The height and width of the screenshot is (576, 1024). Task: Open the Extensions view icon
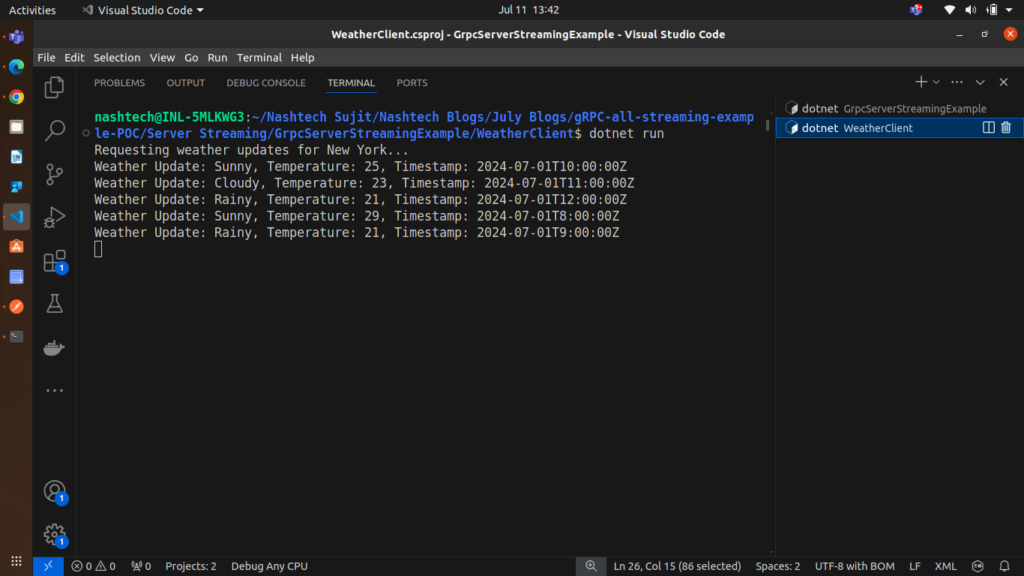pyautogui.click(x=55, y=261)
